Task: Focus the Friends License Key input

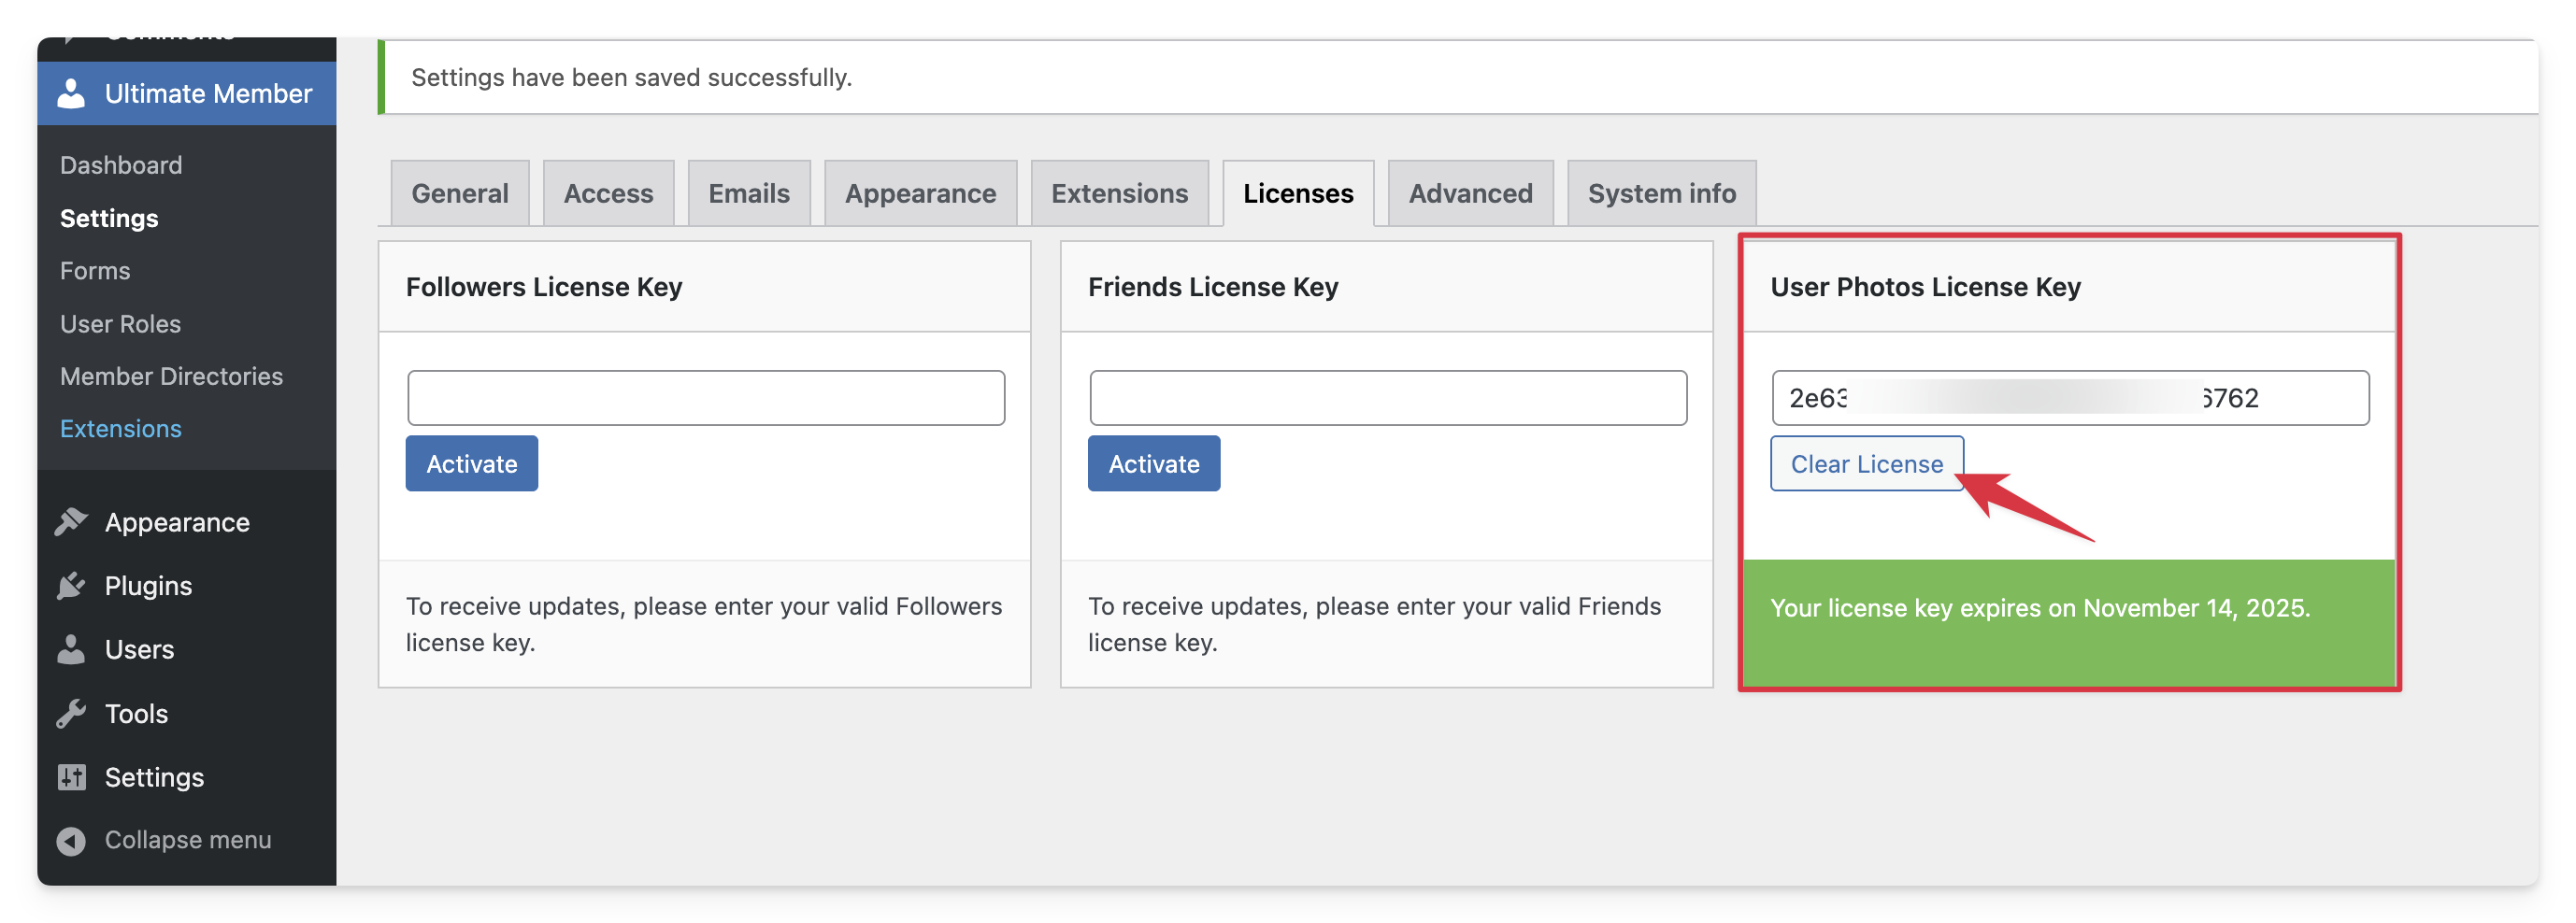Action: click(1388, 398)
